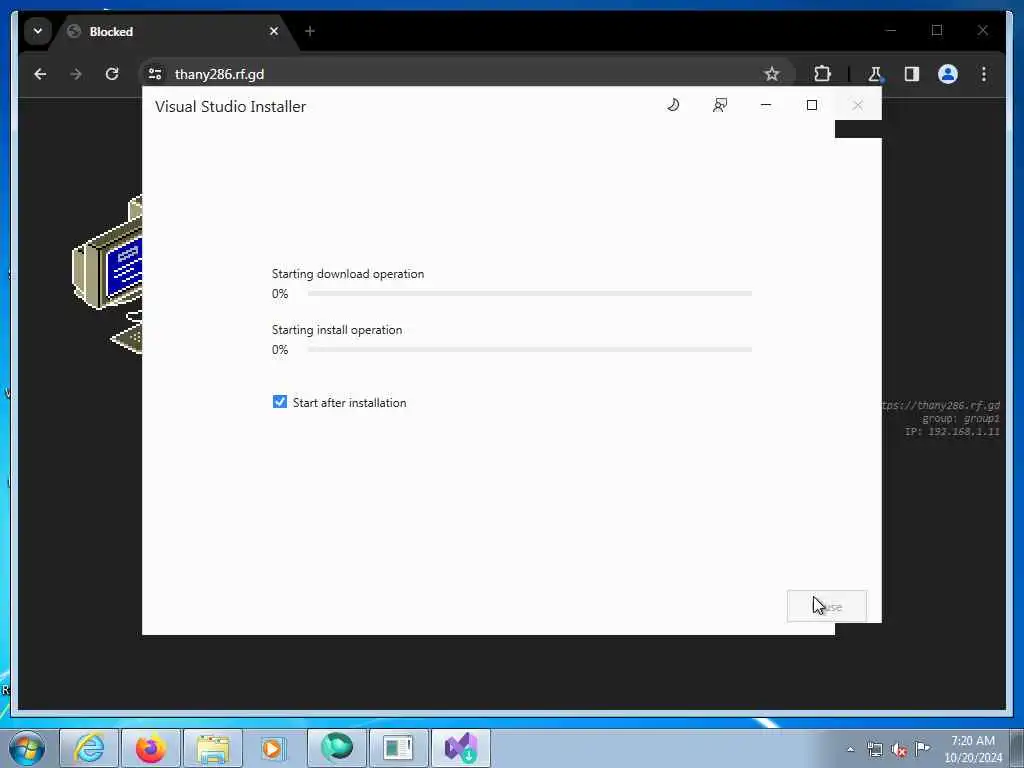This screenshot has height=768, width=1024.
Task: Switch to Visual Studio Installer taskbar icon
Action: 461,748
